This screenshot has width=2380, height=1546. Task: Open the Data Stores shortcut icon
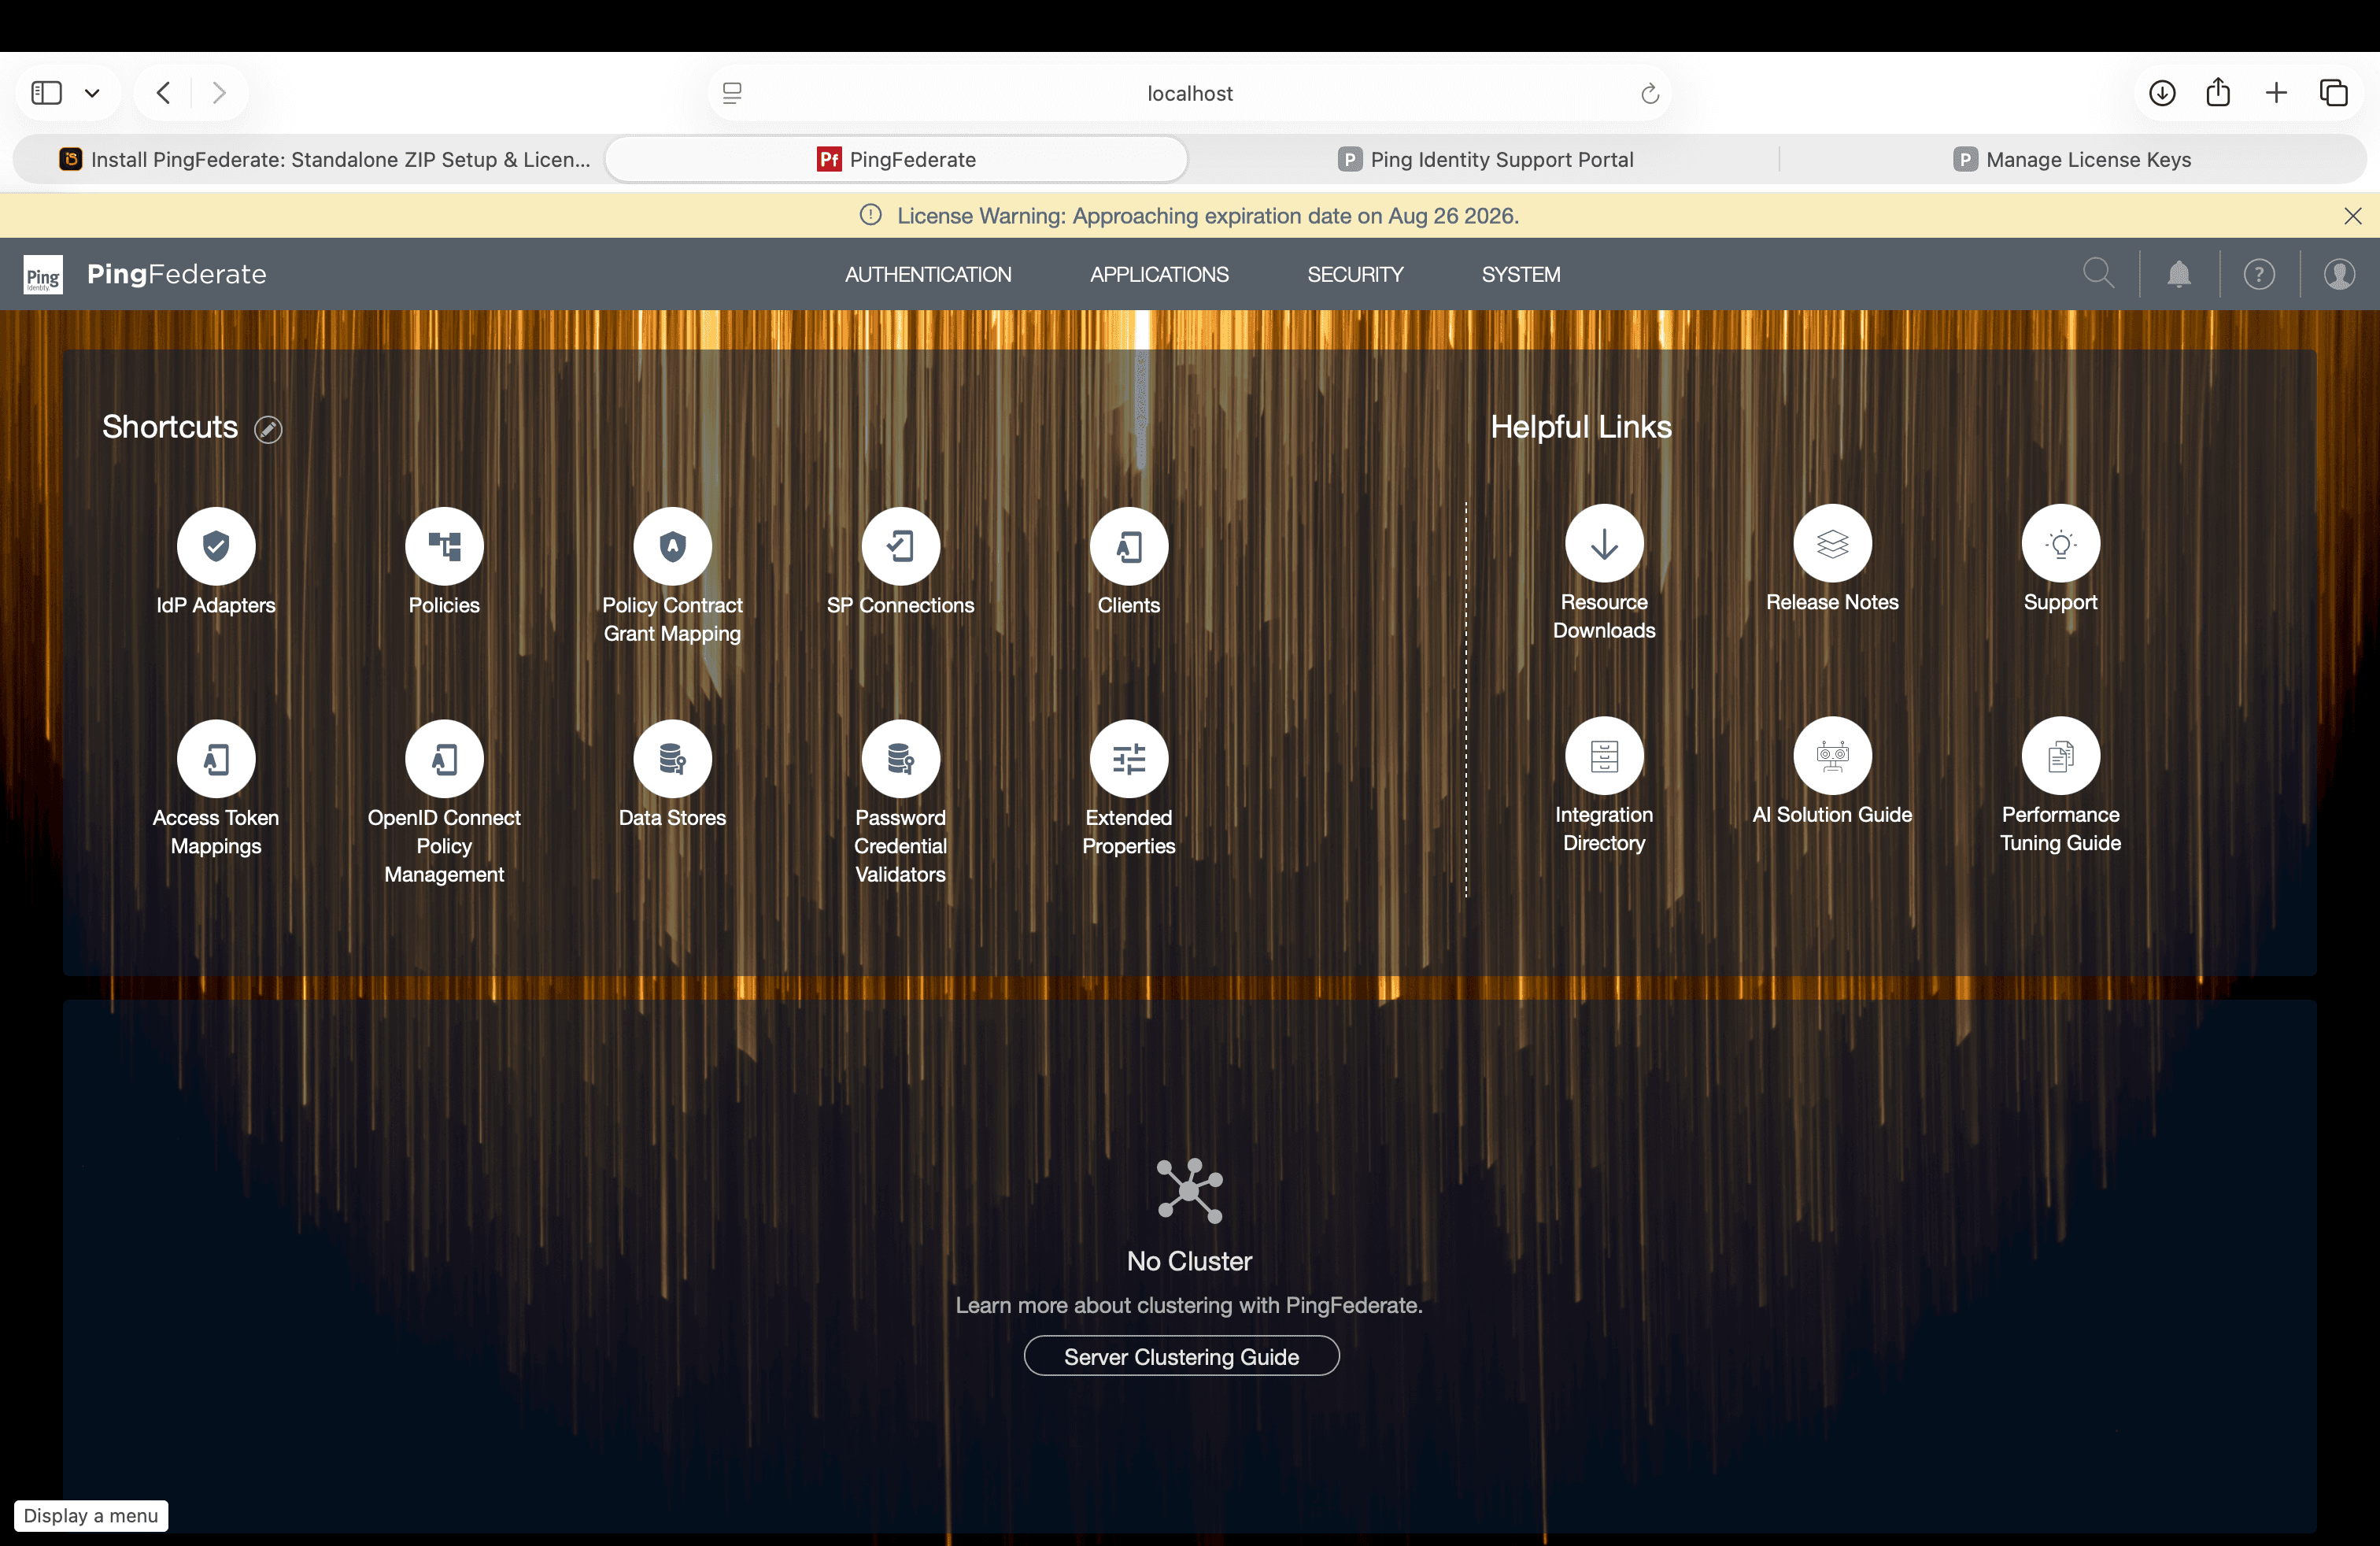(672, 759)
